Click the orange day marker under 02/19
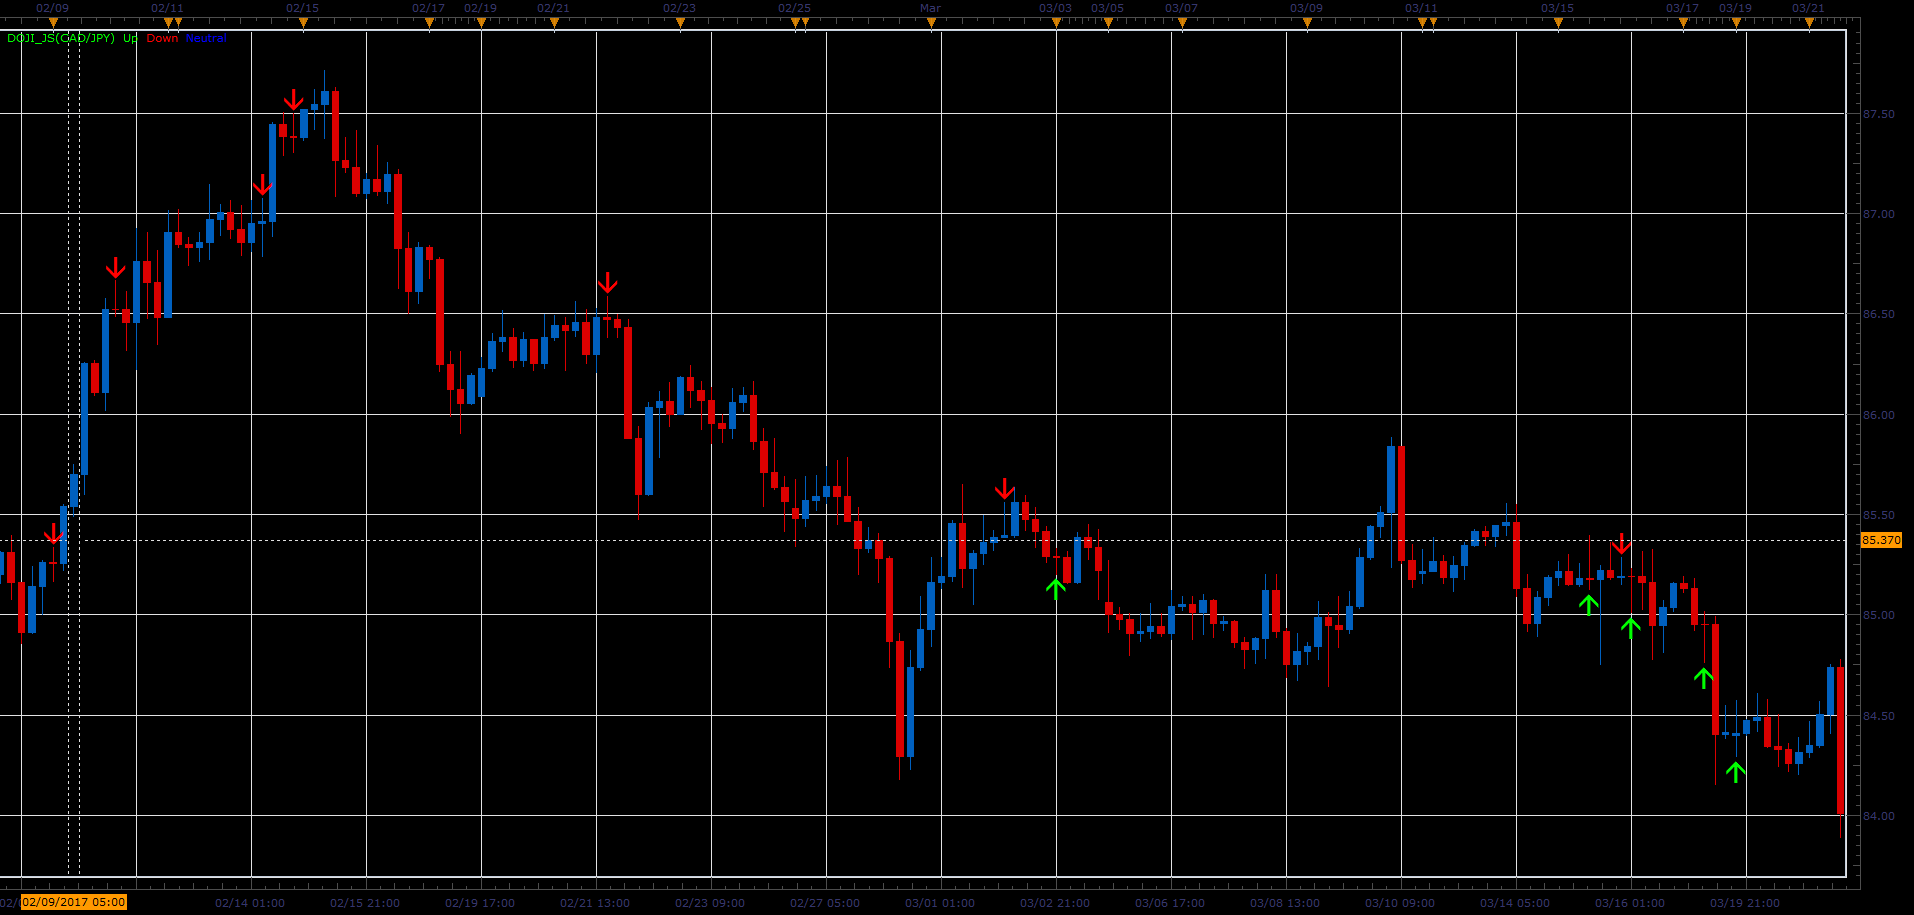1914x915 pixels. [x=481, y=22]
